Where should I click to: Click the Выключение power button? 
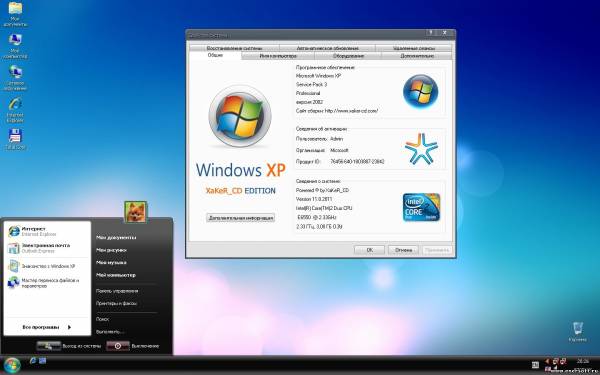click(133, 346)
